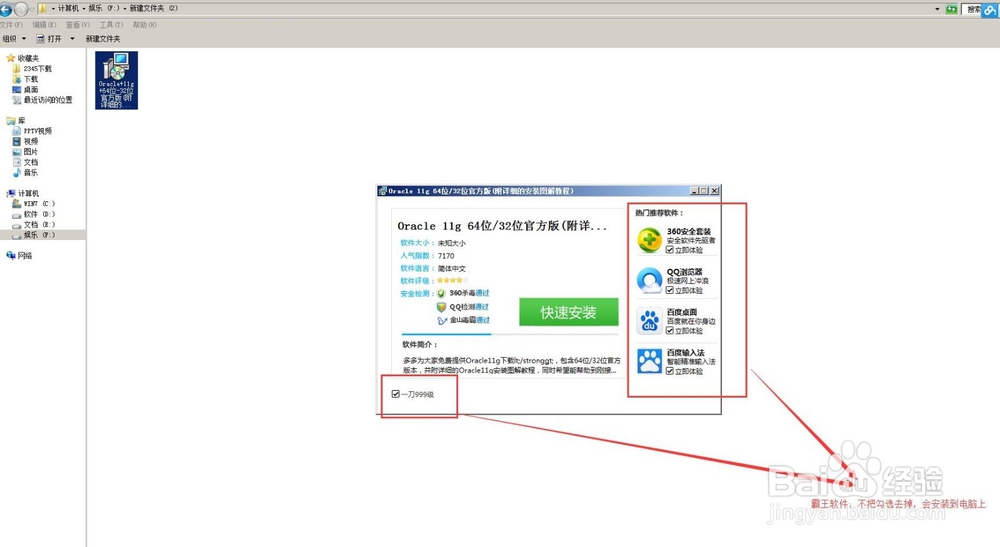Click the 360杀毒 green shield icon
Viewport: 1000px width, 547px height.
coord(441,293)
